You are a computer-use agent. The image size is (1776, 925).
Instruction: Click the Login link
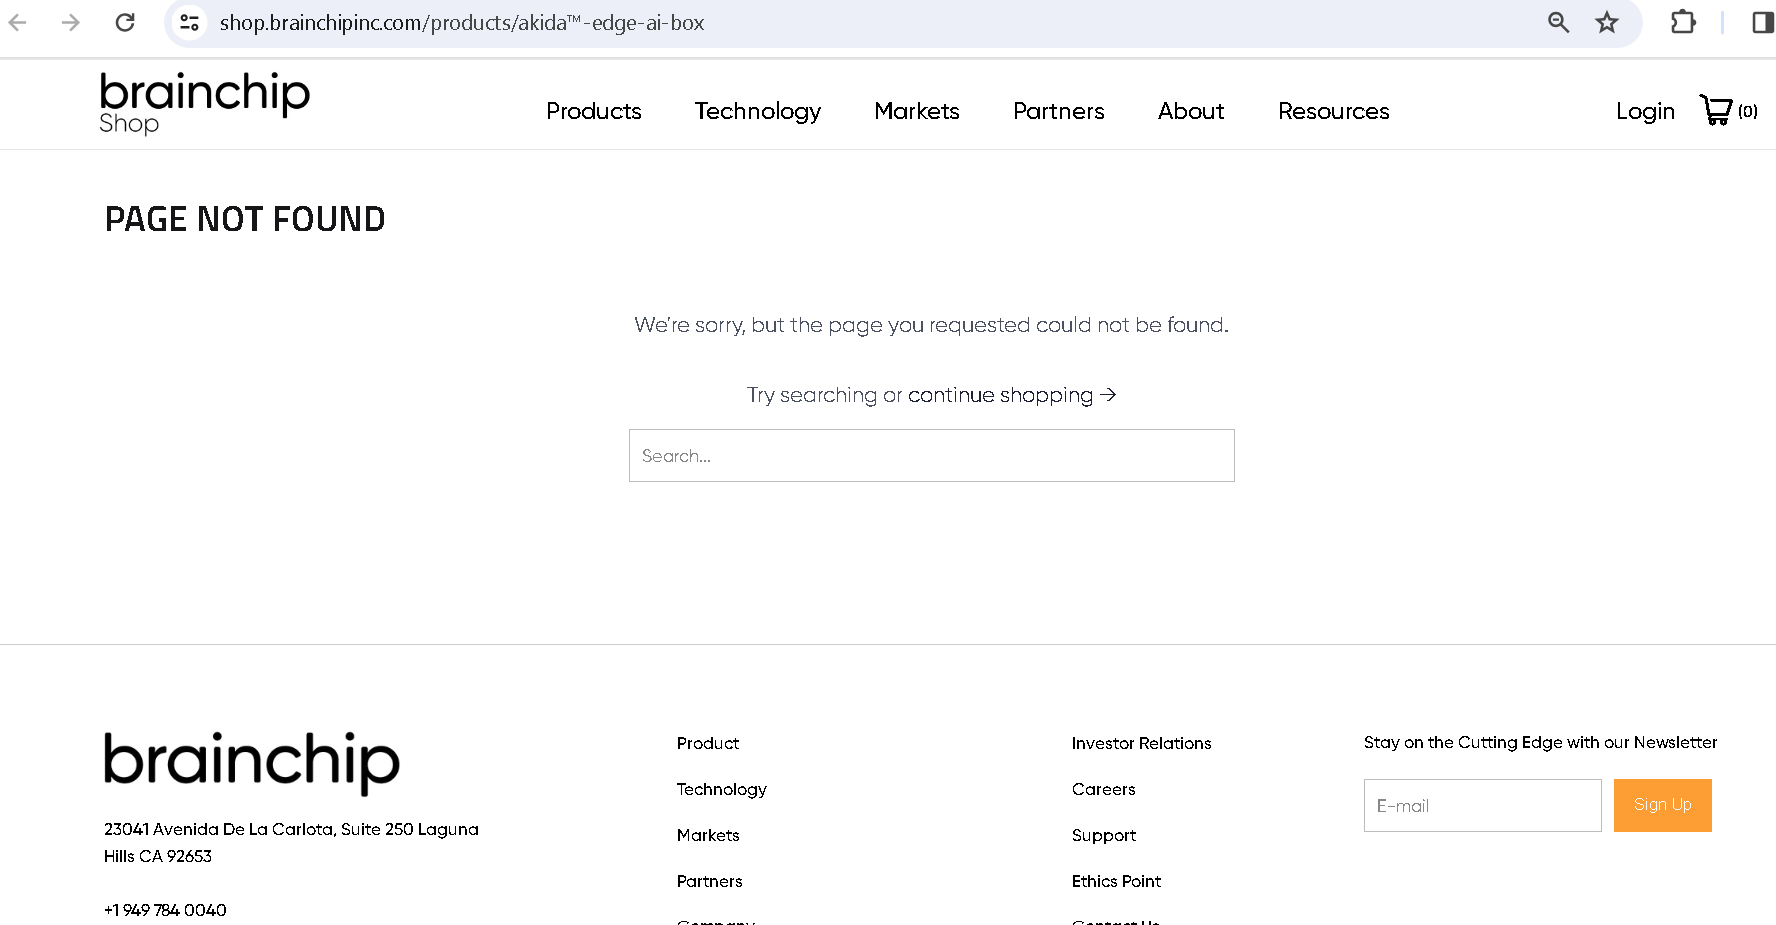(x=1644, y=111)
